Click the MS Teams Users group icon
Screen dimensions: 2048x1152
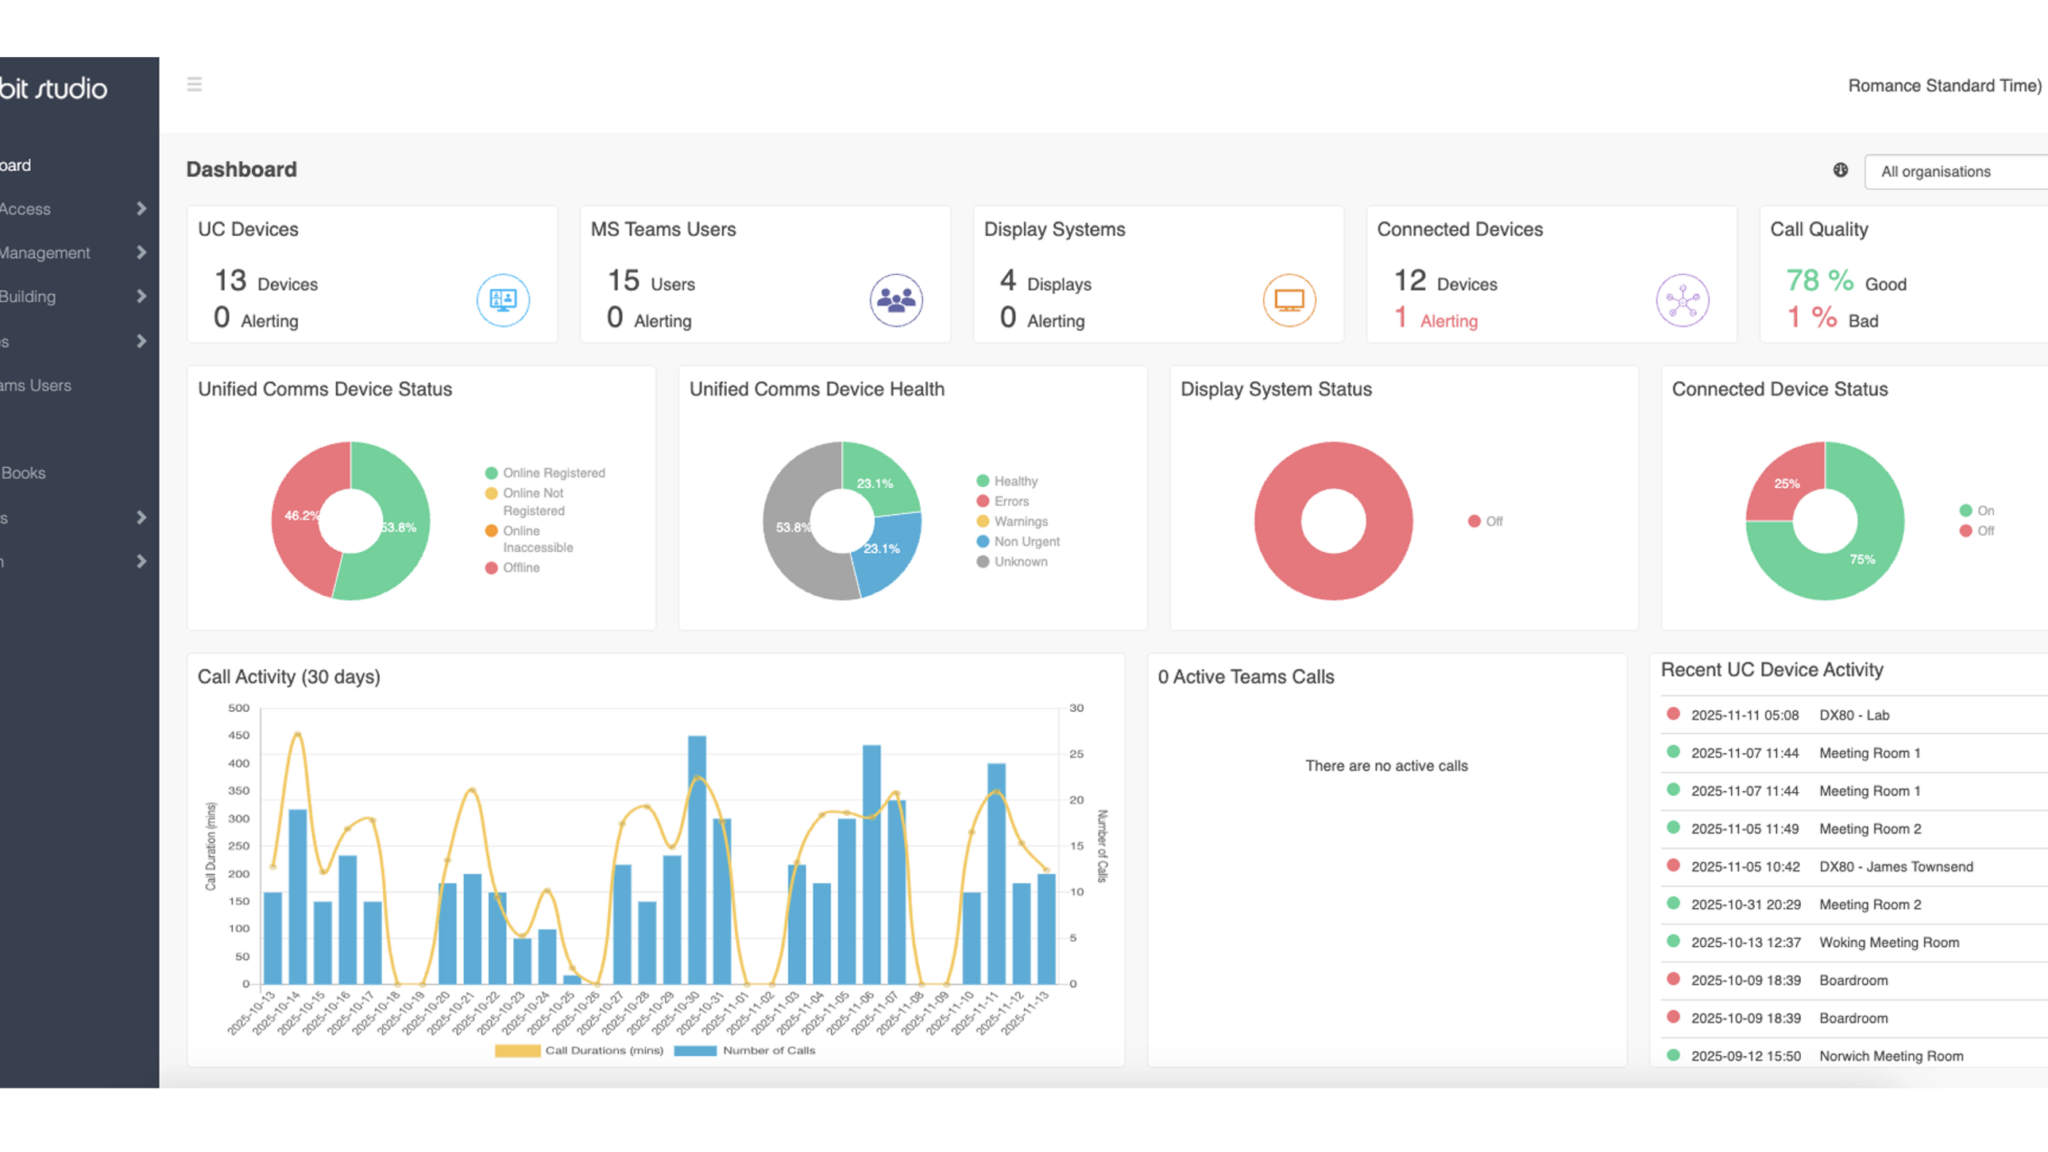click(895, 300)
